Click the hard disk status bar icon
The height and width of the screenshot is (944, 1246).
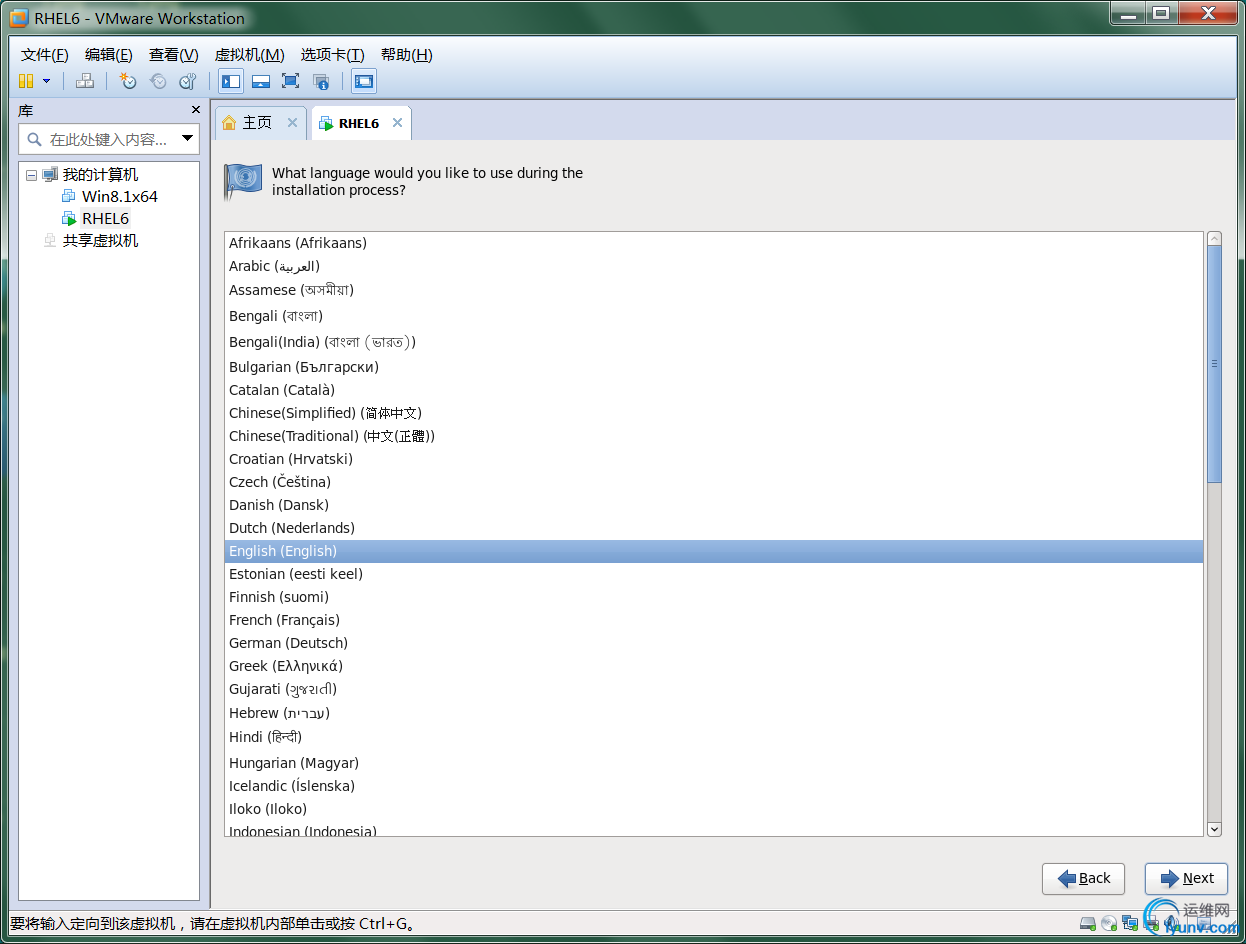(x=1088, y=923)
